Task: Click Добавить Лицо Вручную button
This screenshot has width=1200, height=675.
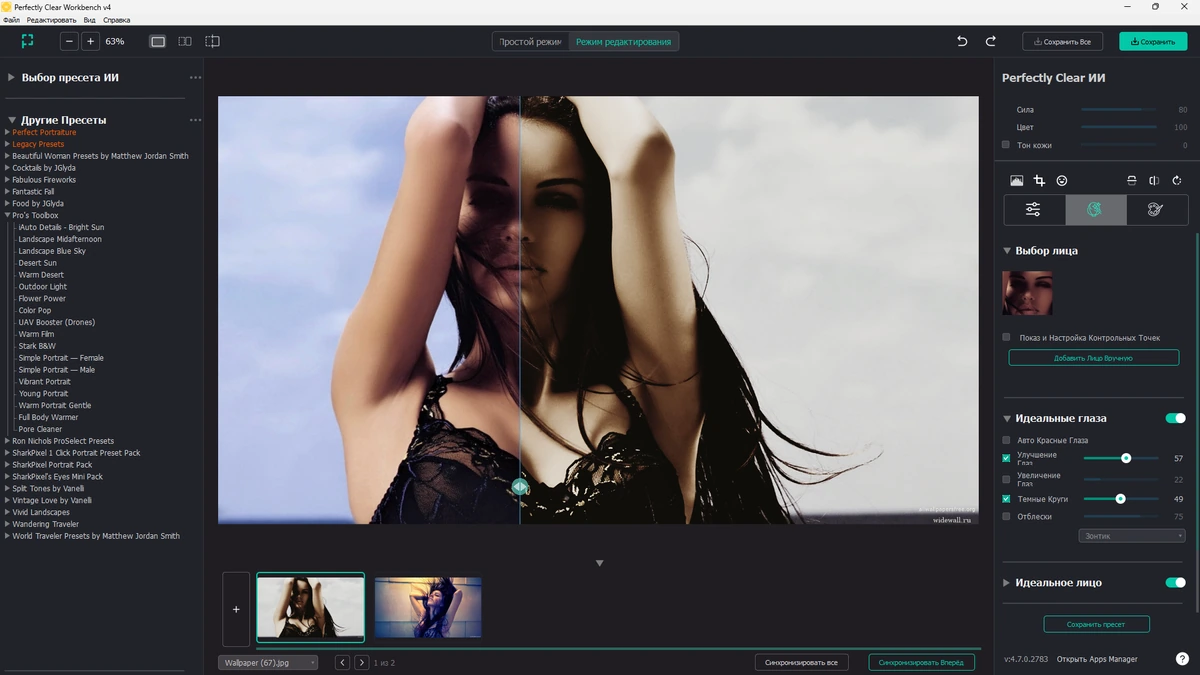Action: [1093, 358]
